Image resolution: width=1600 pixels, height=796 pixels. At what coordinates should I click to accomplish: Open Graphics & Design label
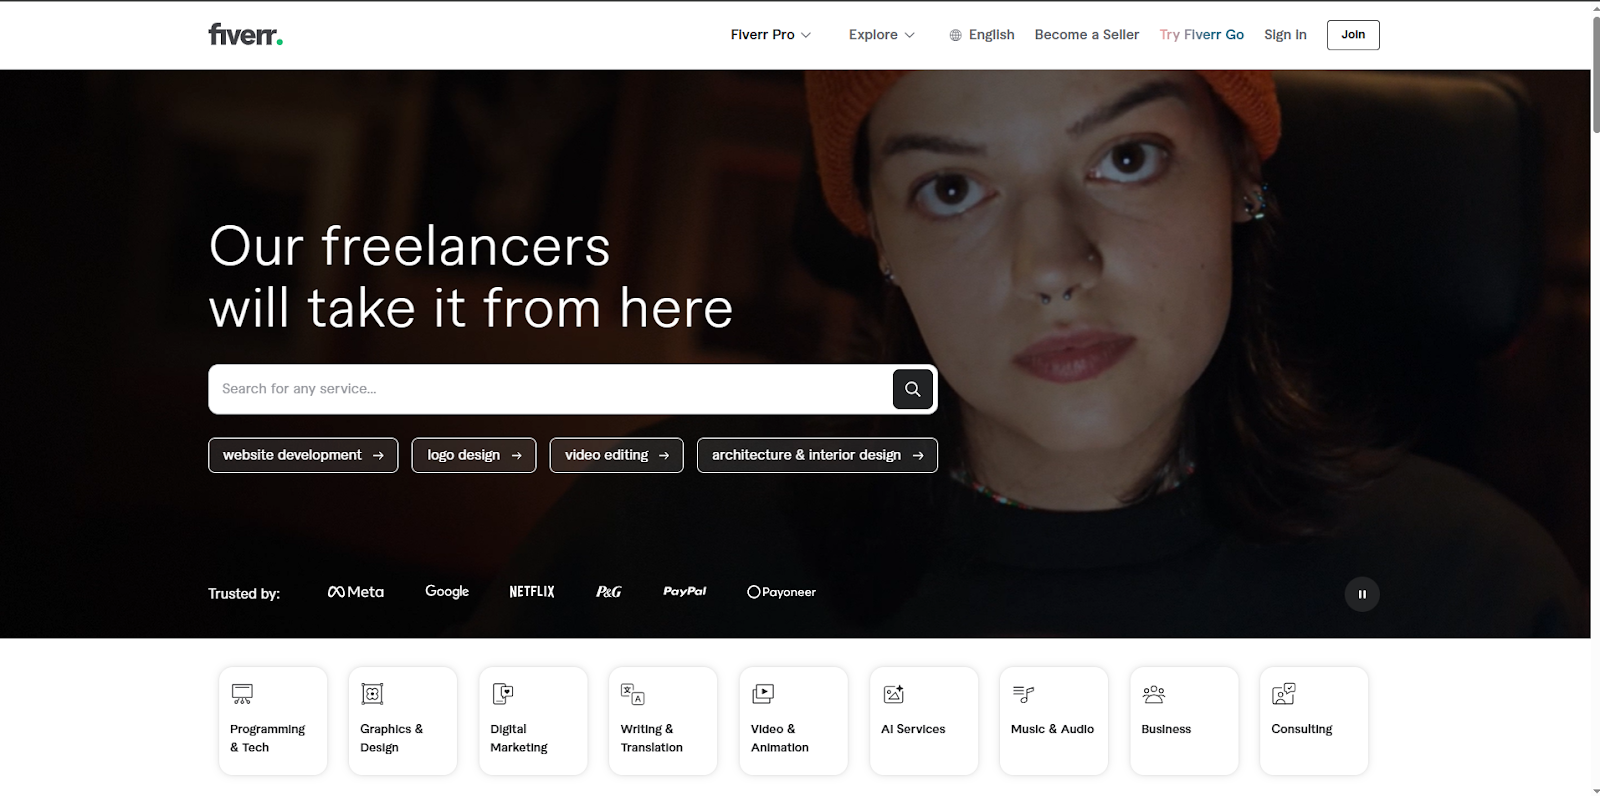pyautogui.click(x=391, y=738)
